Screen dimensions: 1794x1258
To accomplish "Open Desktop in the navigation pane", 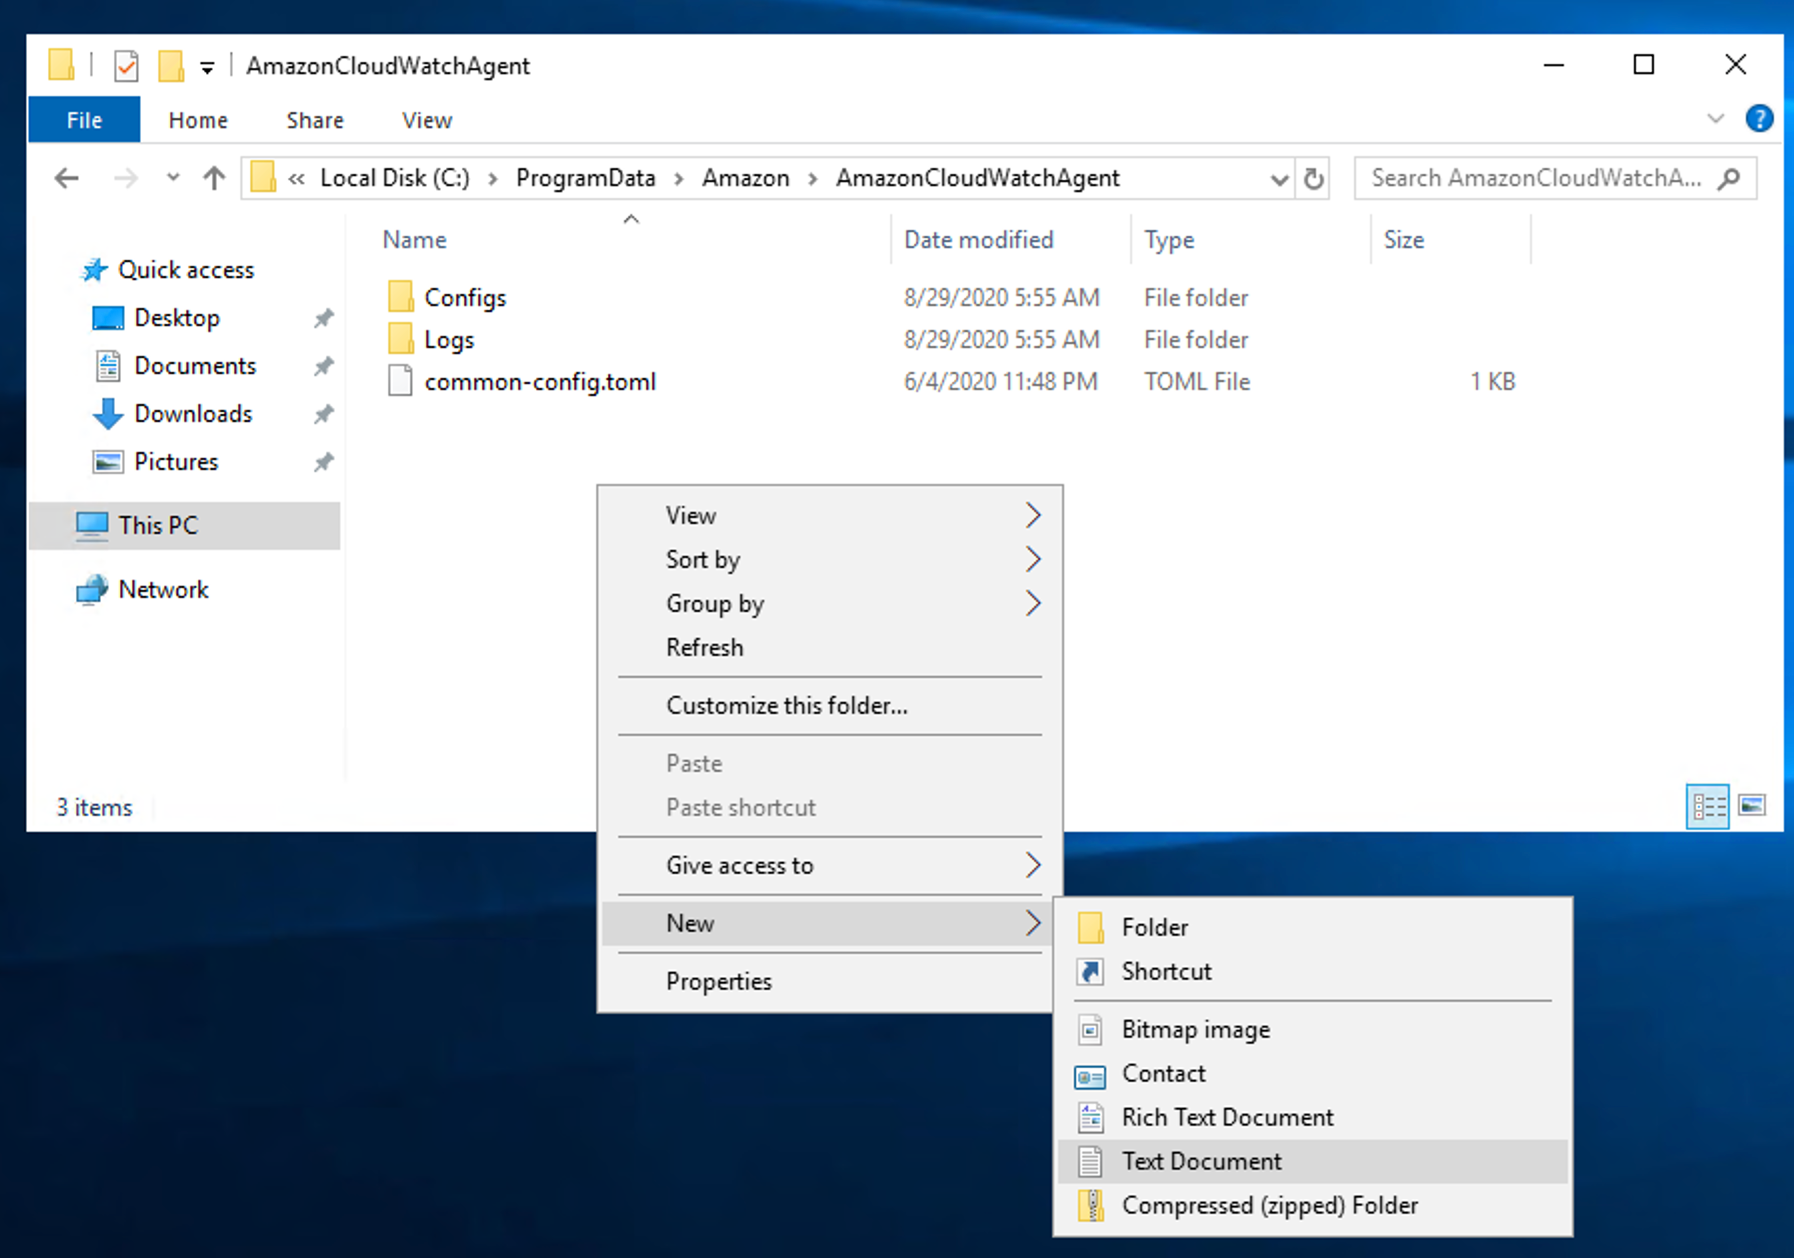I will (x=177, y=318).
